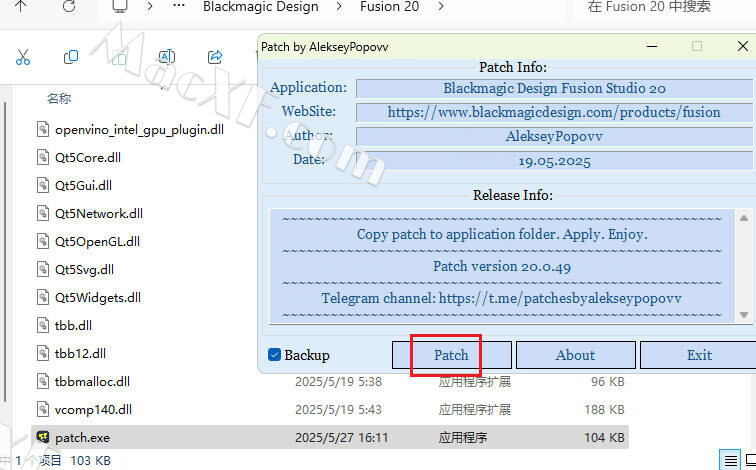Click the Copy icon in Explorer toolbar
Screen dimensions: 756x470
tap(71, 57)
